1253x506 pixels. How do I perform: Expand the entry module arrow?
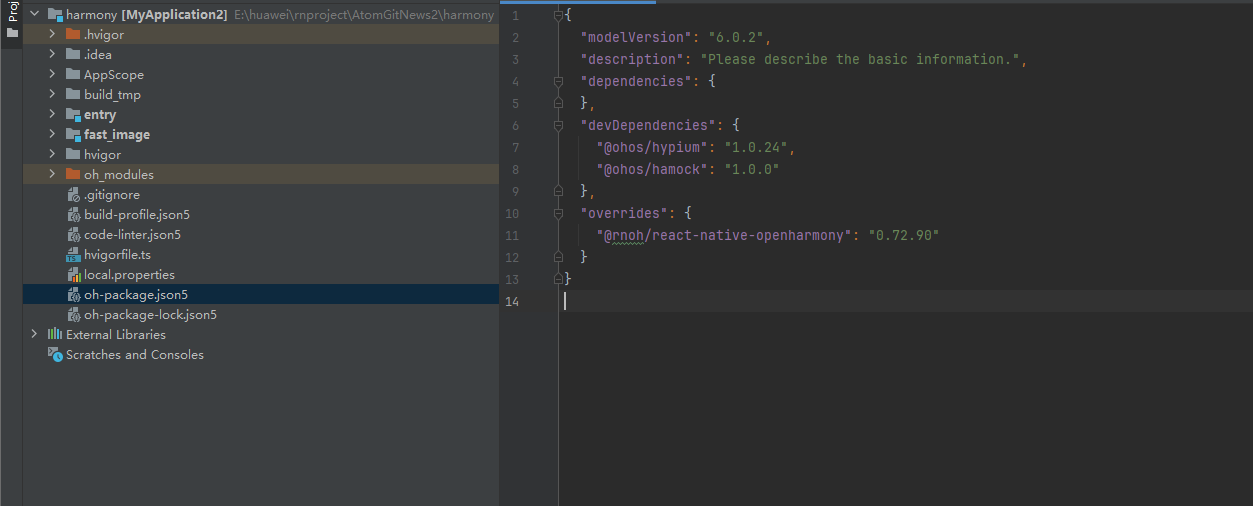coord(52,115)
